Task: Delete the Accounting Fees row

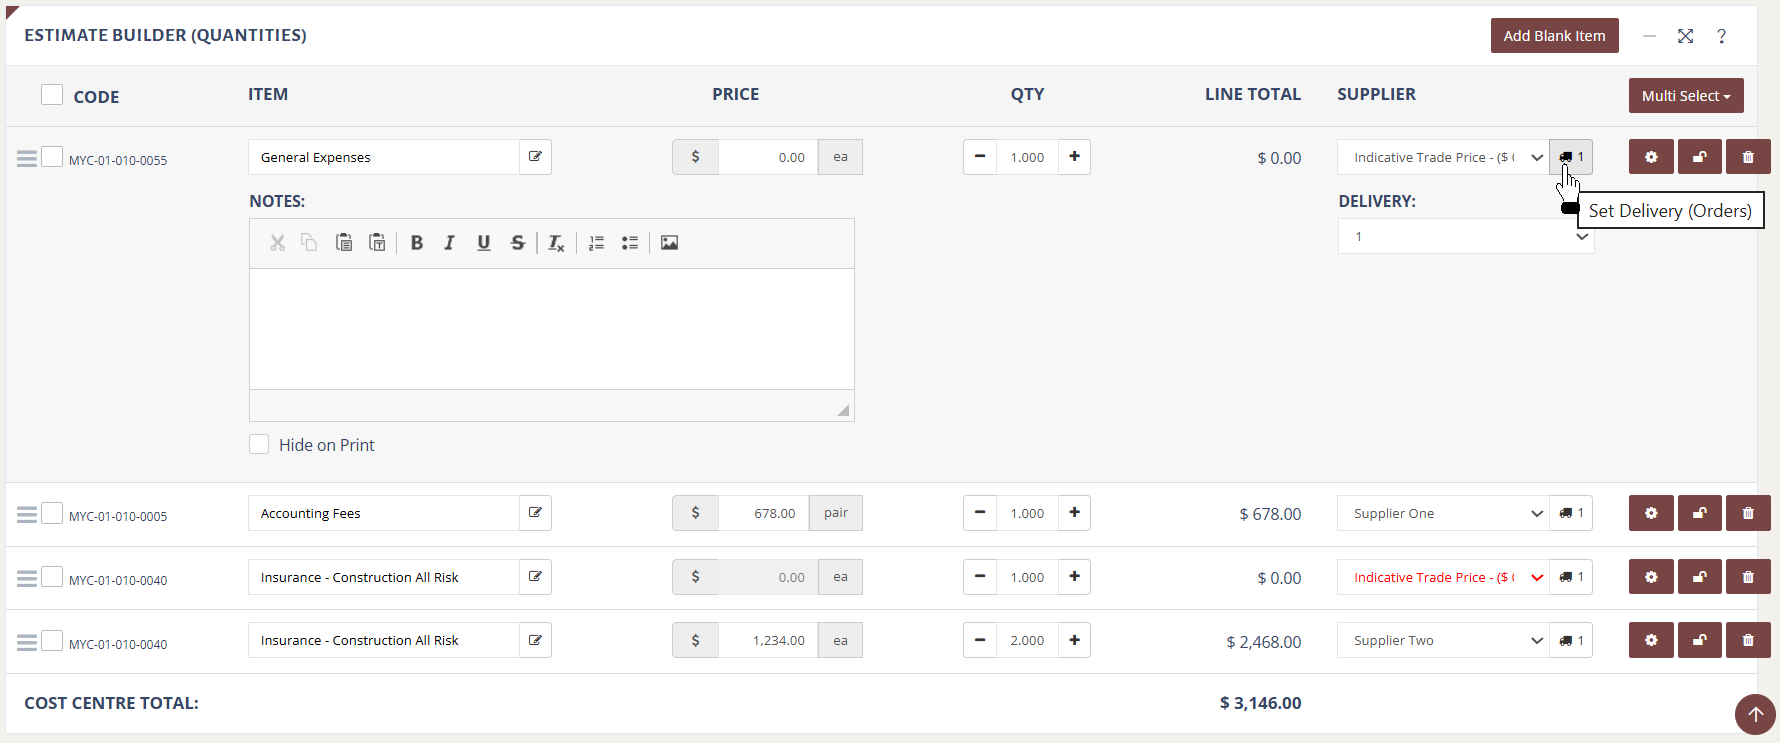Action: point(1747,513)
